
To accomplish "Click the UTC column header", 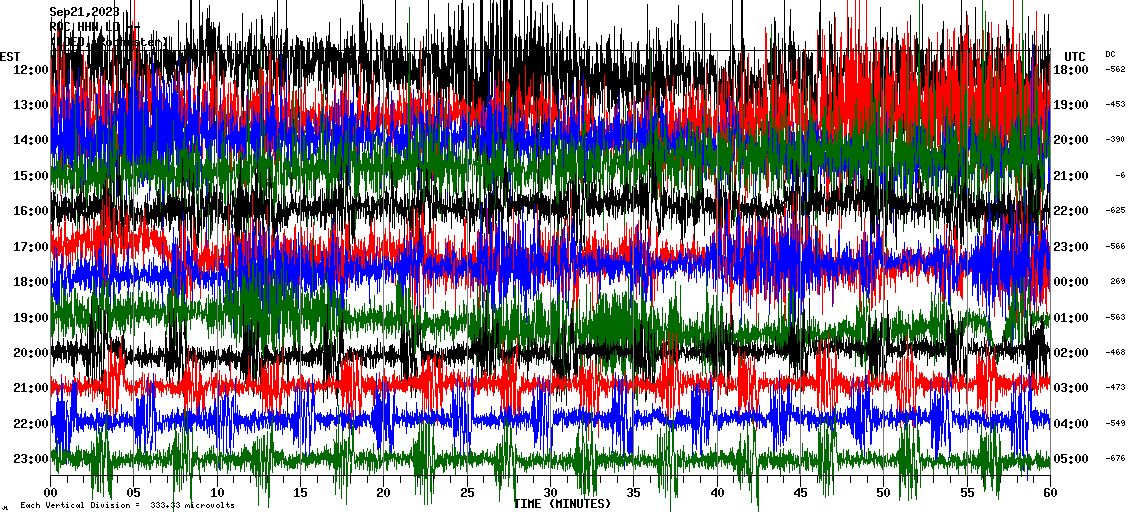I will pos(1074,56).
